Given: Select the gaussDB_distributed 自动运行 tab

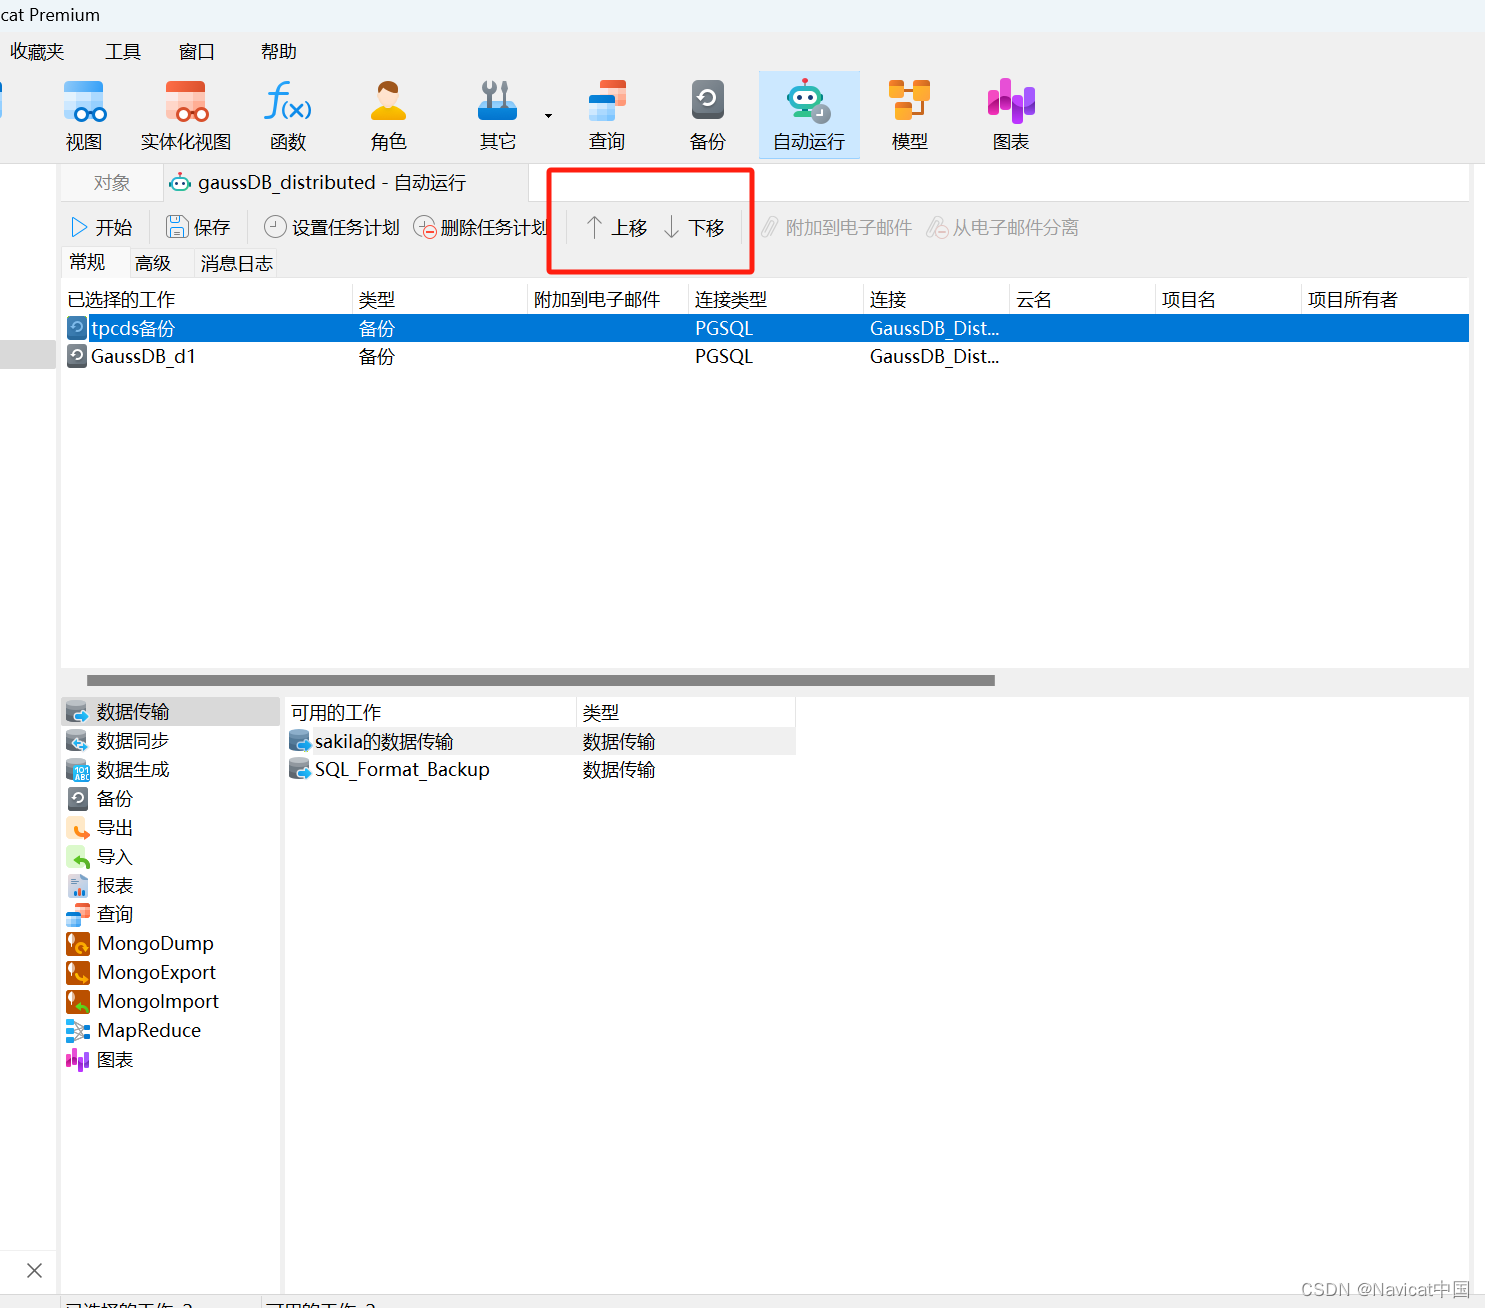Looking at the screenshot, I should click(346, 183).
